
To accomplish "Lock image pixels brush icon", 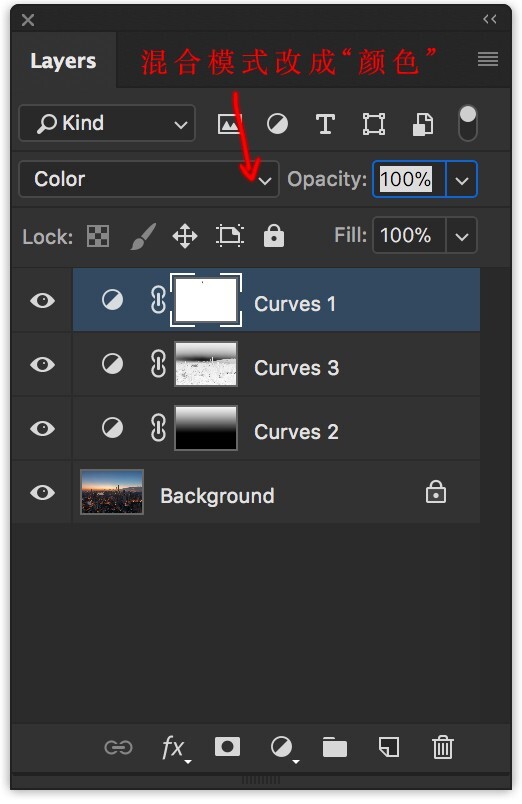I will click(x=143, y=236).
